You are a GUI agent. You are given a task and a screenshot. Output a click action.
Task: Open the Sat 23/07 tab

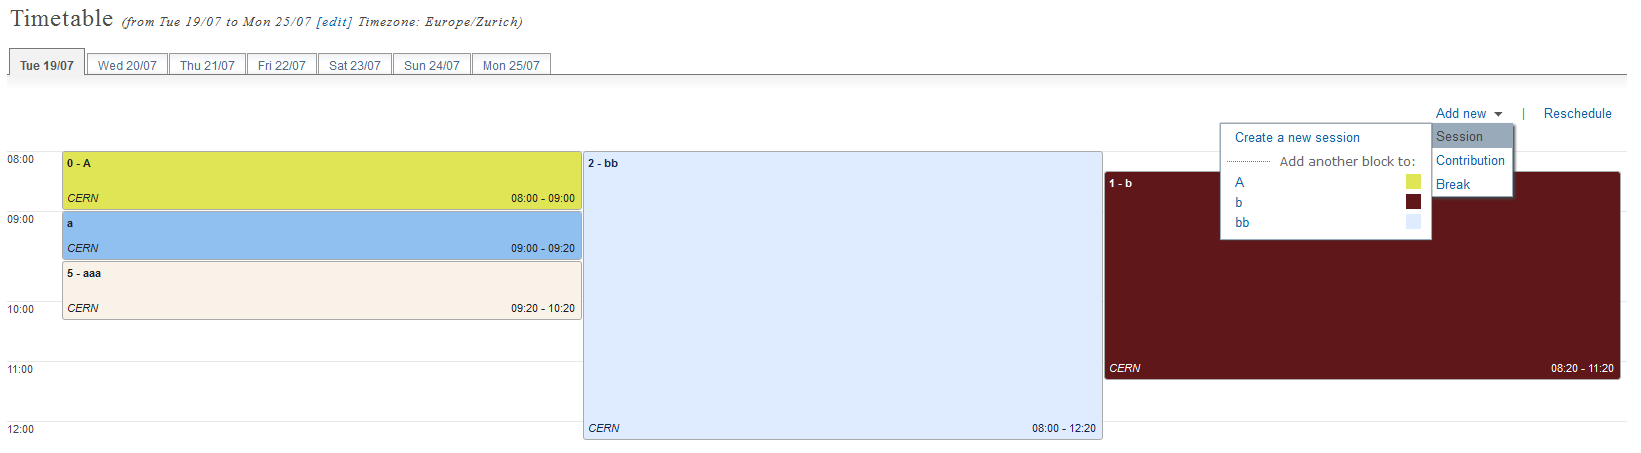[x=355, y=65]
